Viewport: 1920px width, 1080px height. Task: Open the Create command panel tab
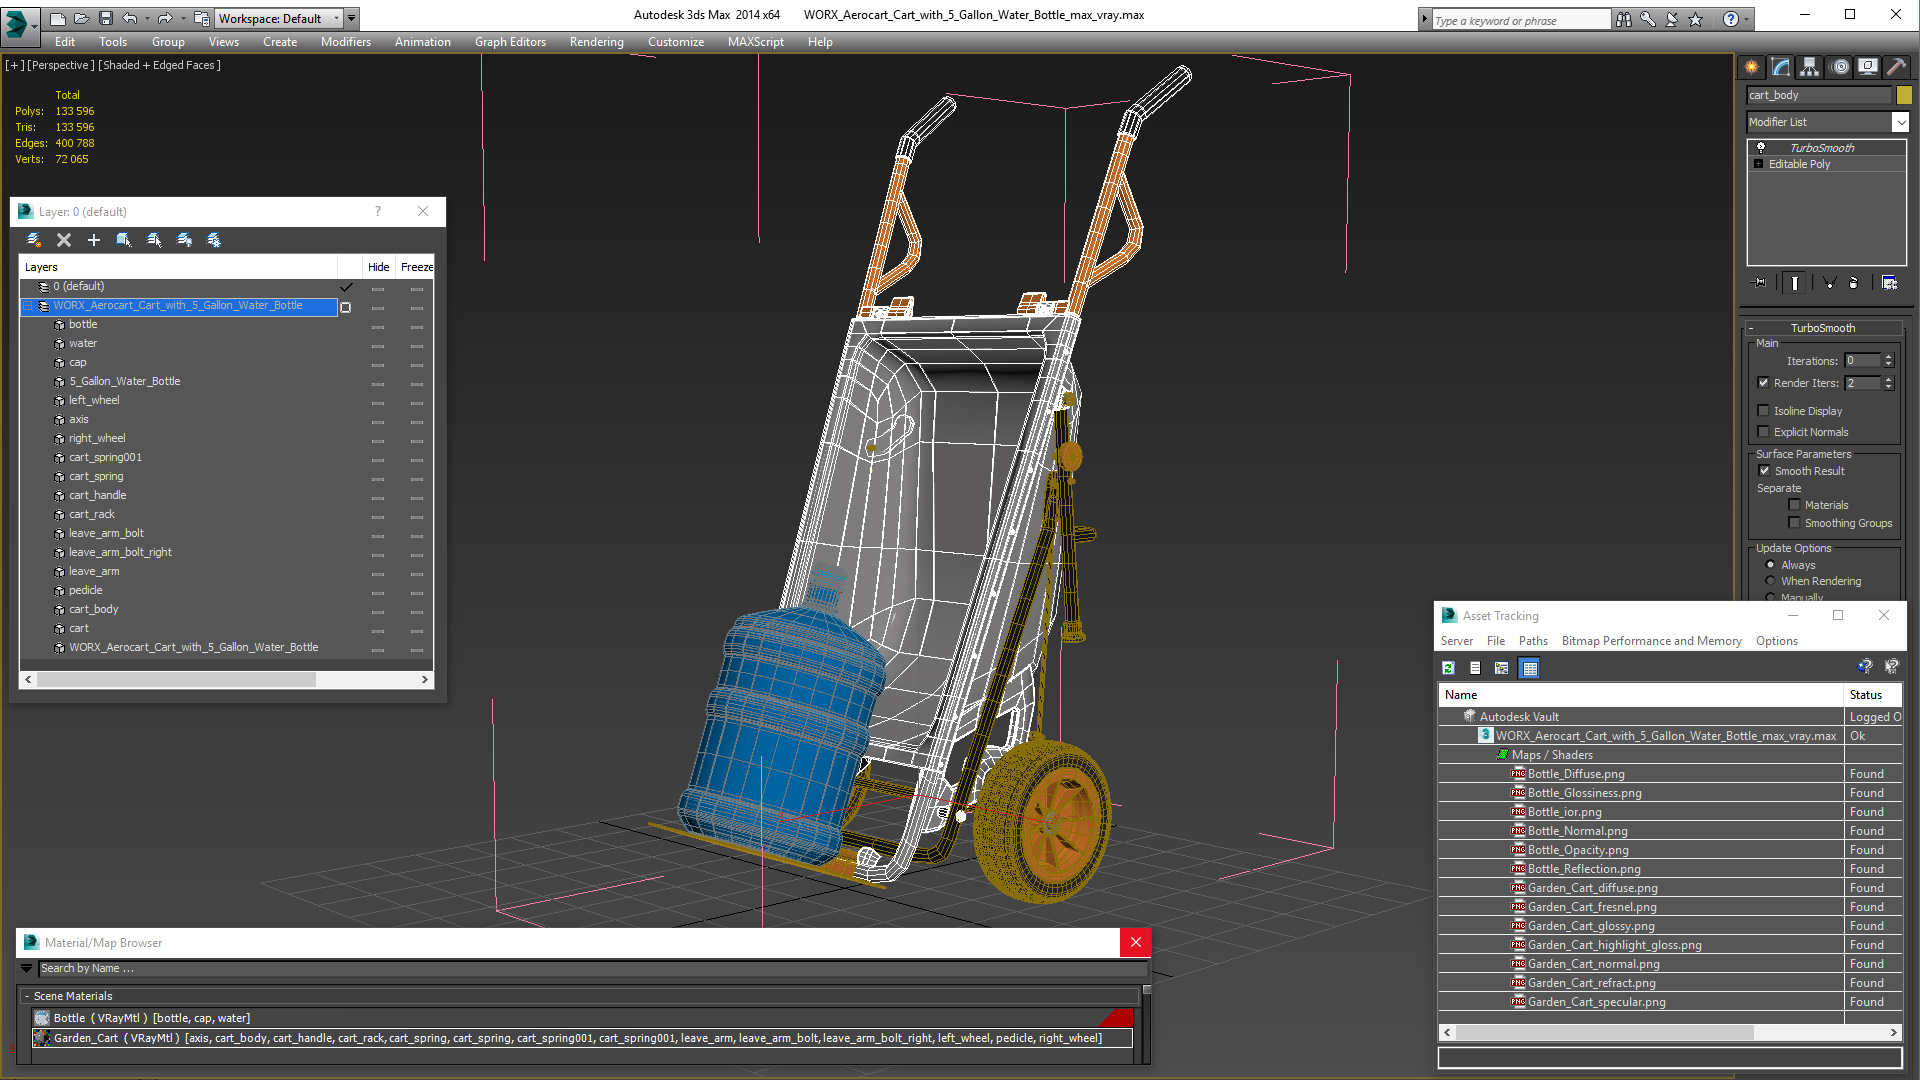click(1752, 67)
